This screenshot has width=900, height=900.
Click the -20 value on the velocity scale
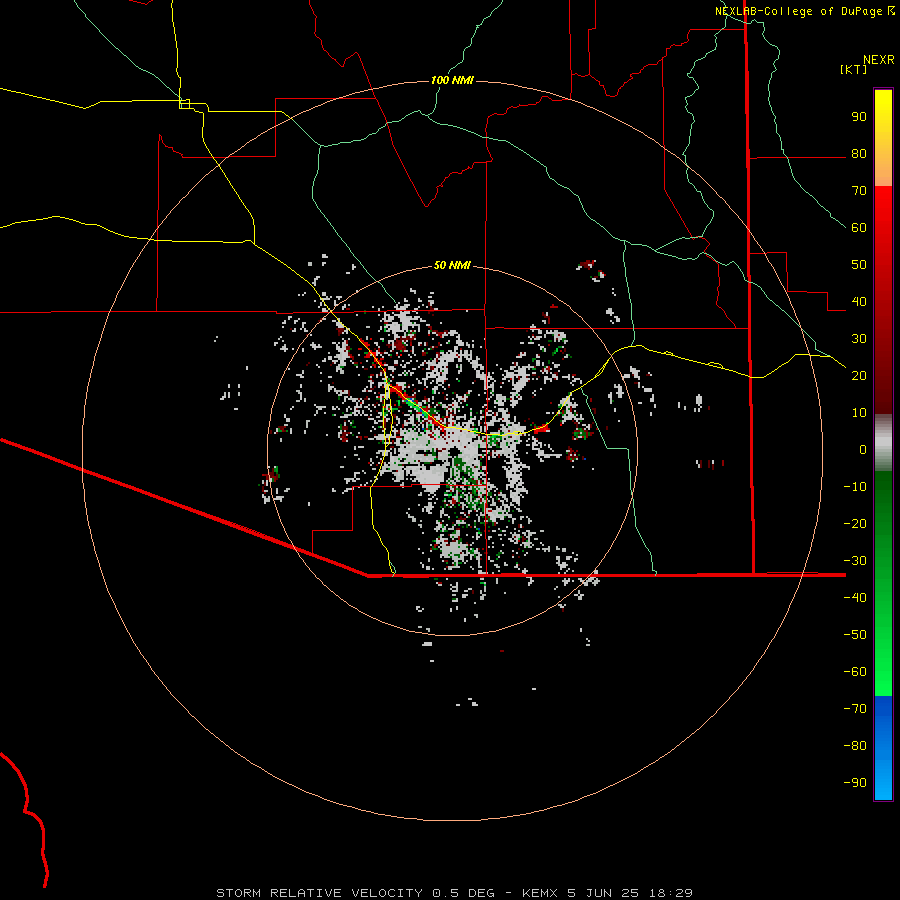[x=855, y=523]
